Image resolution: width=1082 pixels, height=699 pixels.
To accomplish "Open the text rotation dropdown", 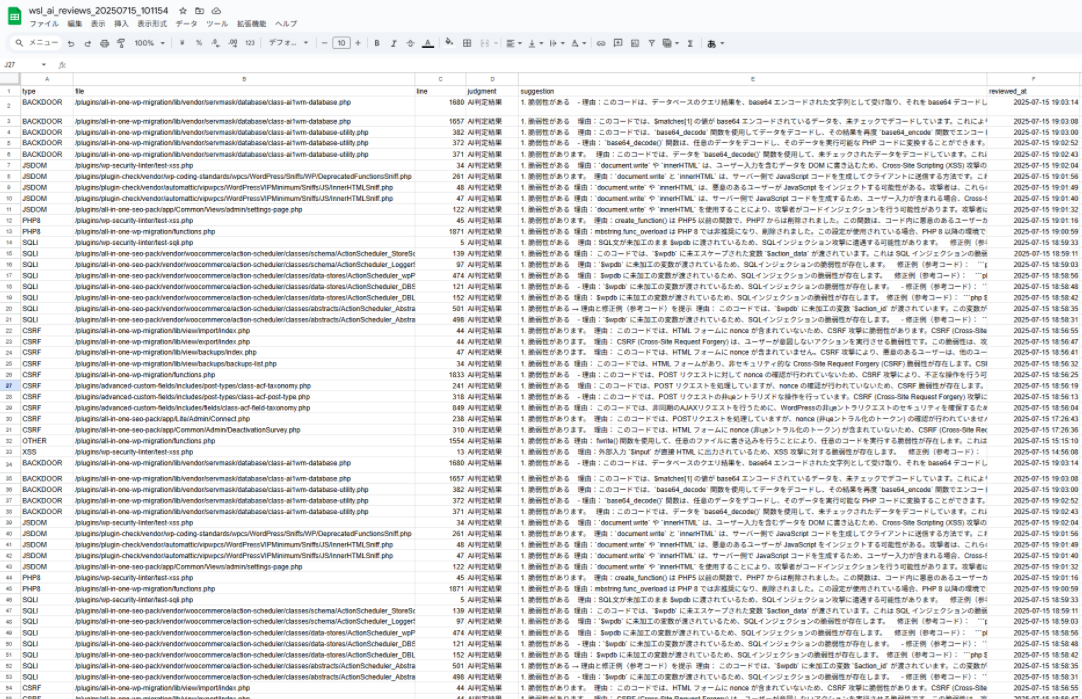I will (578, 43).
